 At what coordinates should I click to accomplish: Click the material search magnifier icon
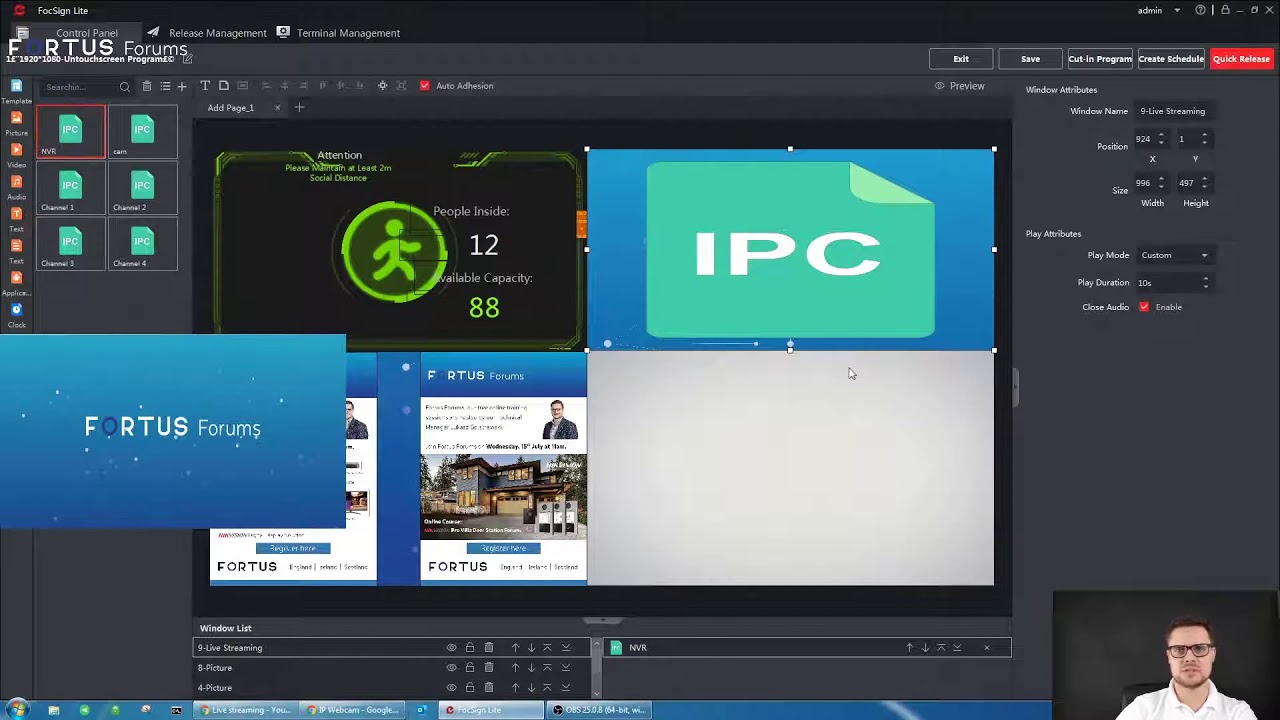click(x=125, y=87)
